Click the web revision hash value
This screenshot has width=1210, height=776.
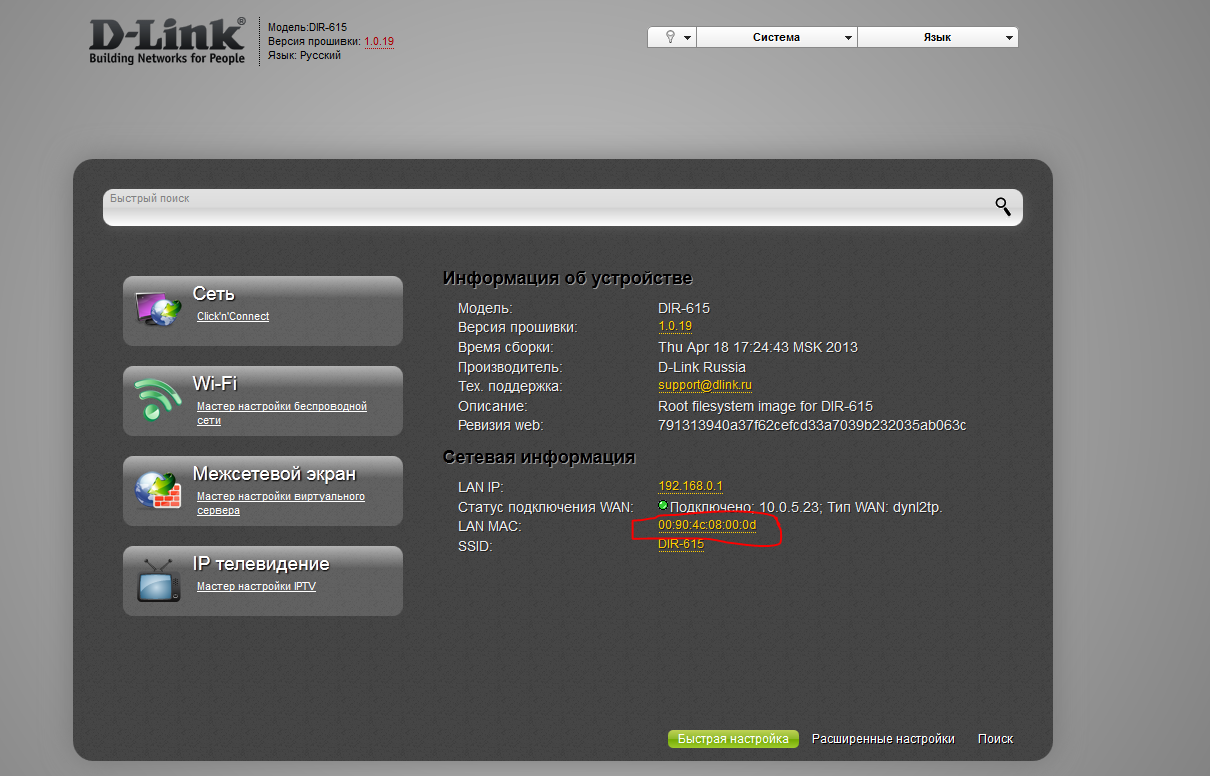coord(812,425)
